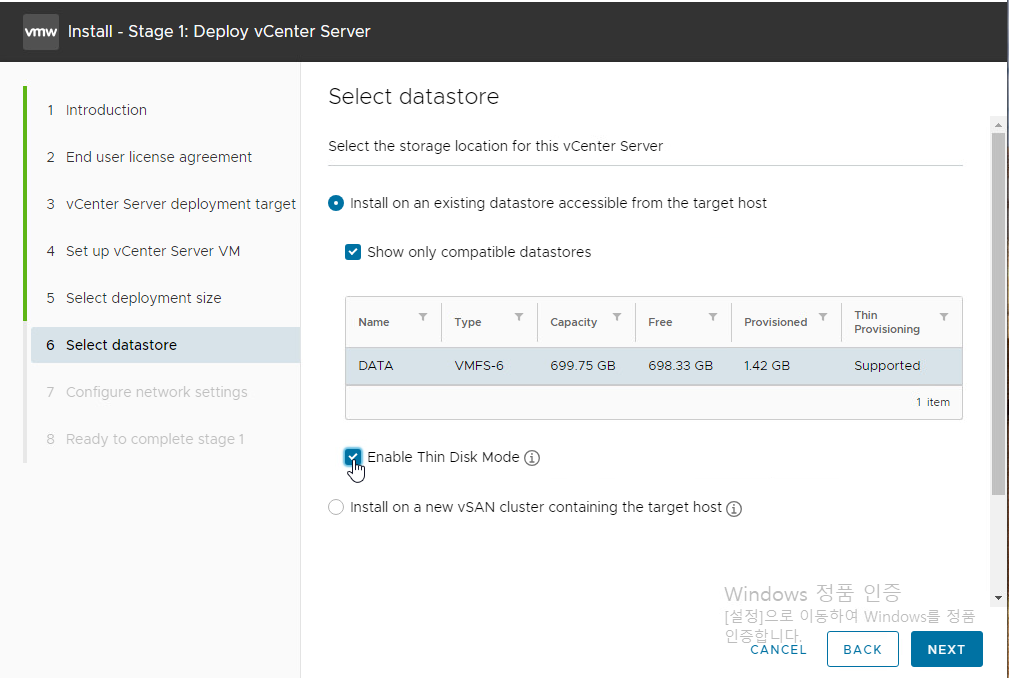Click info icon beside Enable Thin Disk Mode
The width and height of the screenshot is (1009, 678).
(x=532, y=458)
